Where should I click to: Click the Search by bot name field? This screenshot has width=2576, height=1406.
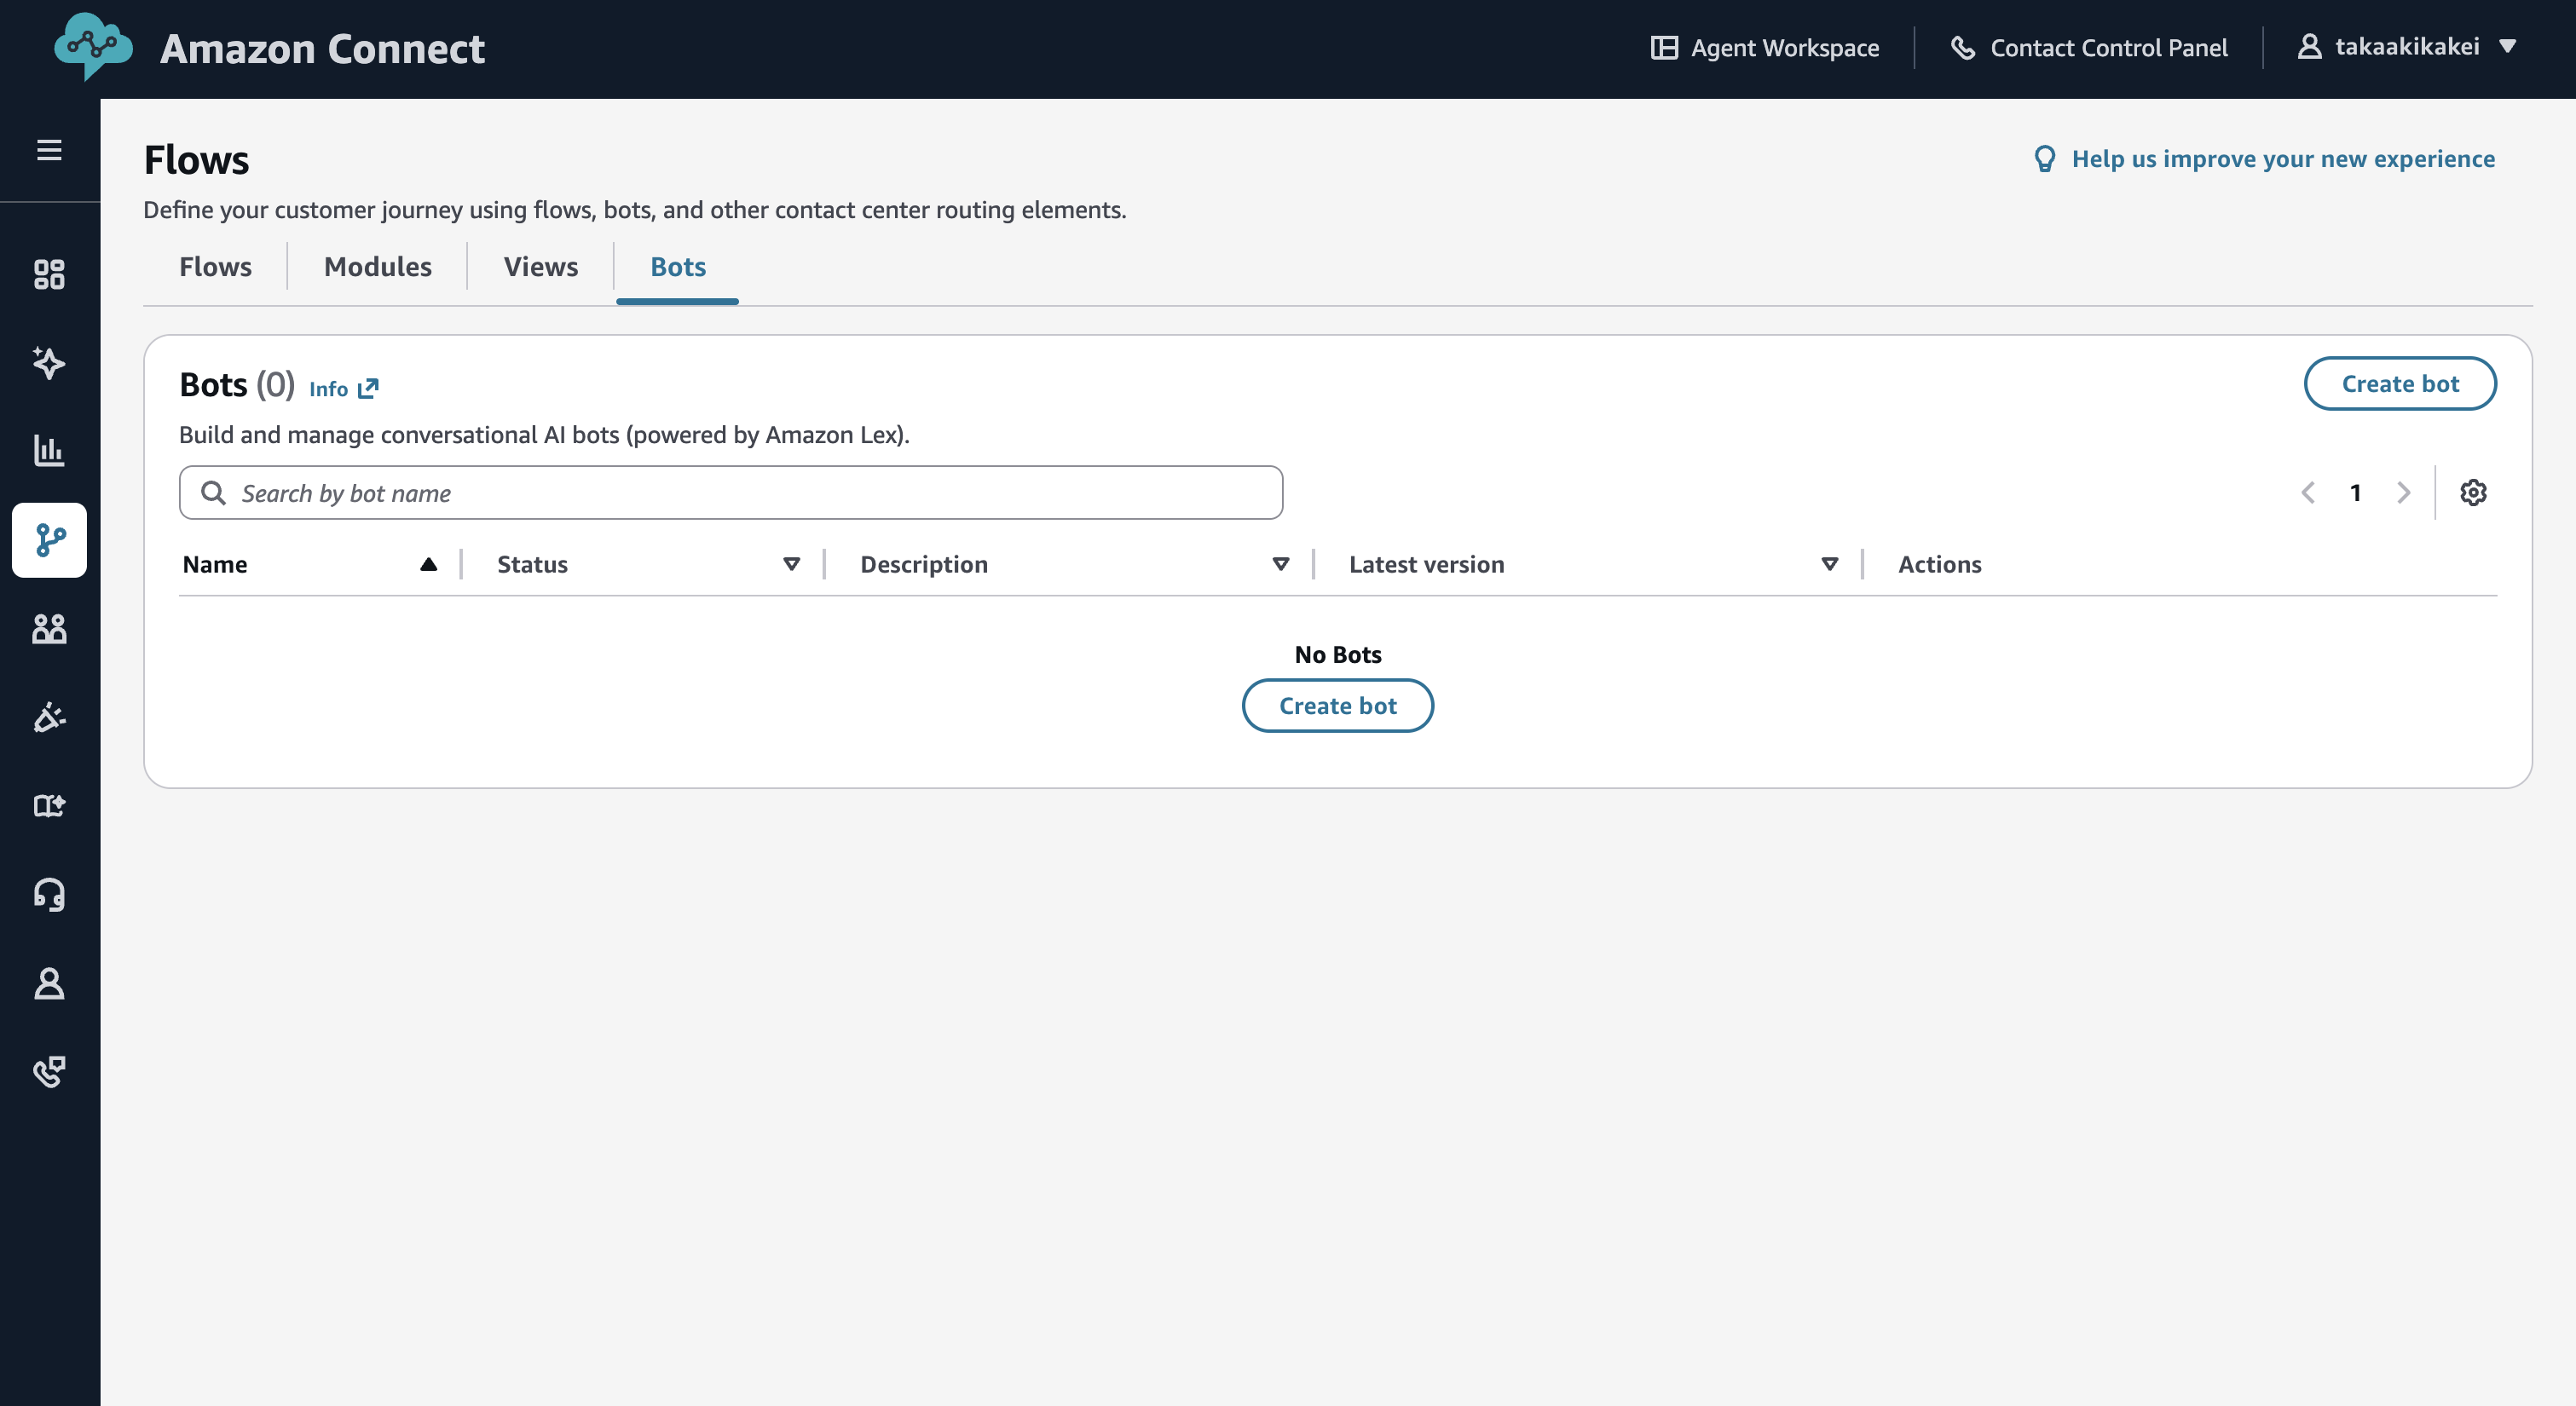[731, 492]
